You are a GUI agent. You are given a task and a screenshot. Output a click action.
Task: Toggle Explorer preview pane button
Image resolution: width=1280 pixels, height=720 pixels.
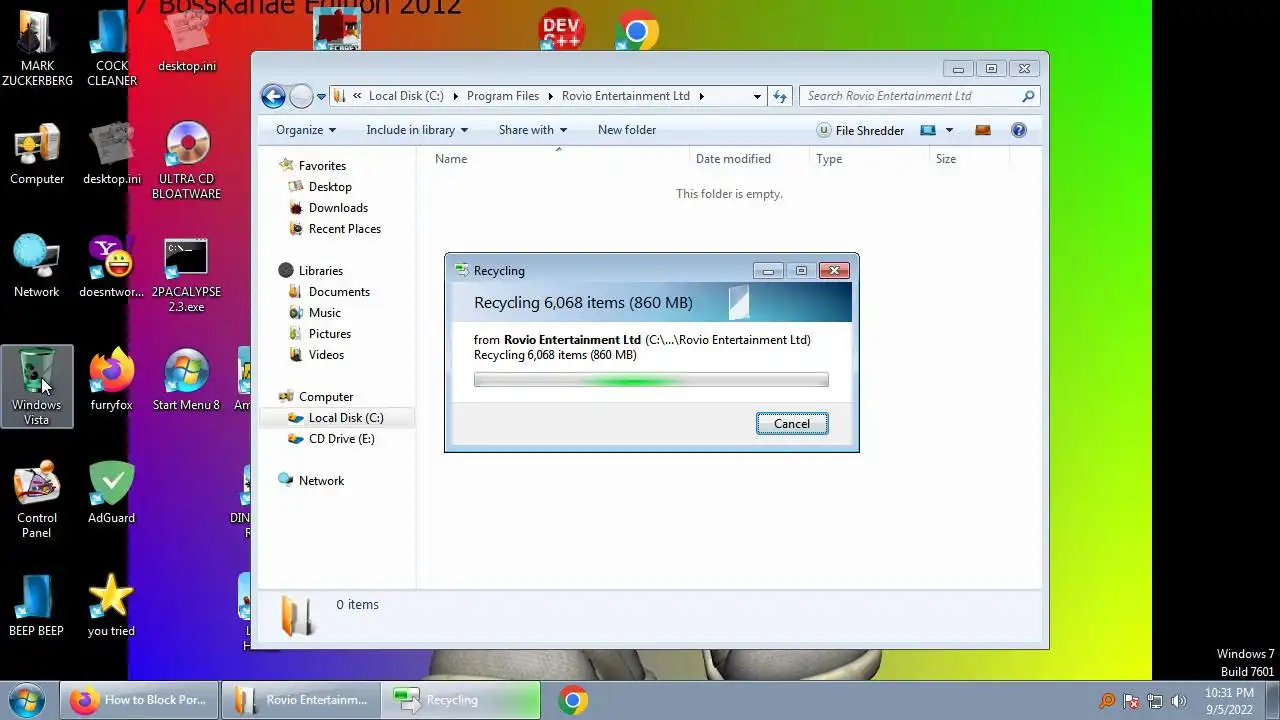click(983, 130)
